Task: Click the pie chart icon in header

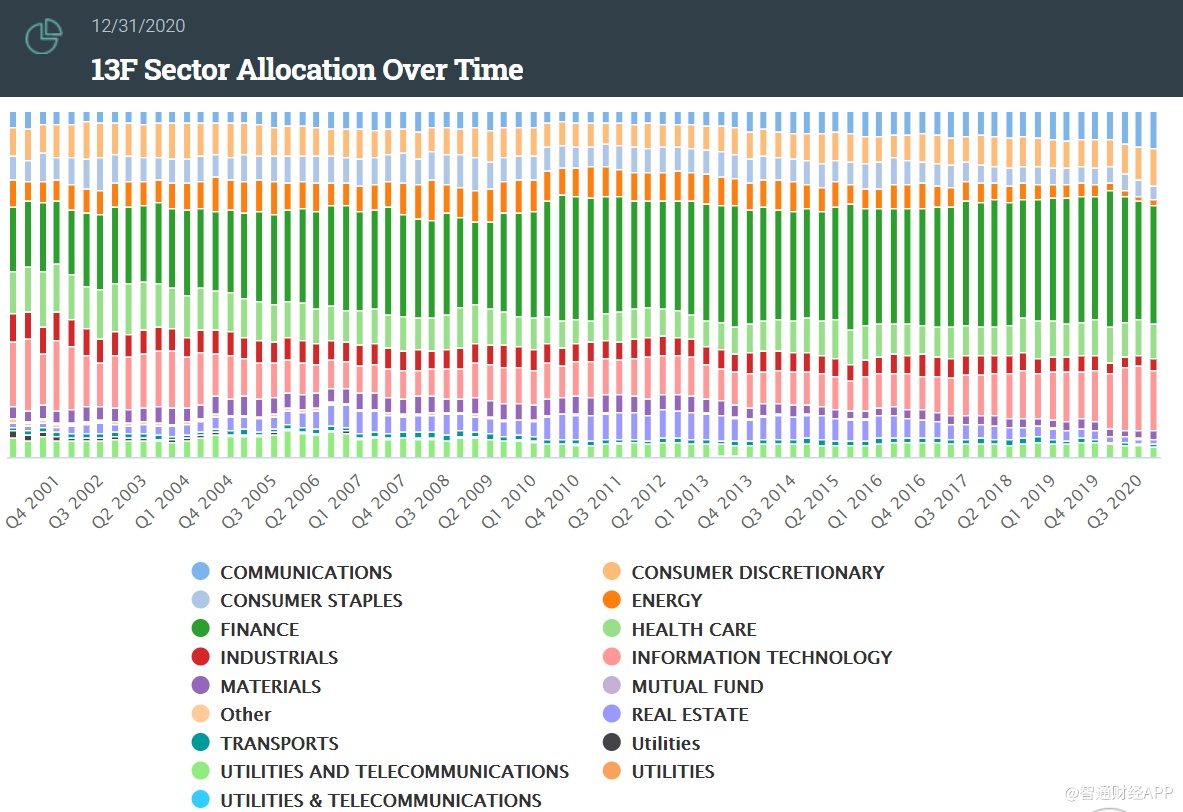Action: [44, 36]
